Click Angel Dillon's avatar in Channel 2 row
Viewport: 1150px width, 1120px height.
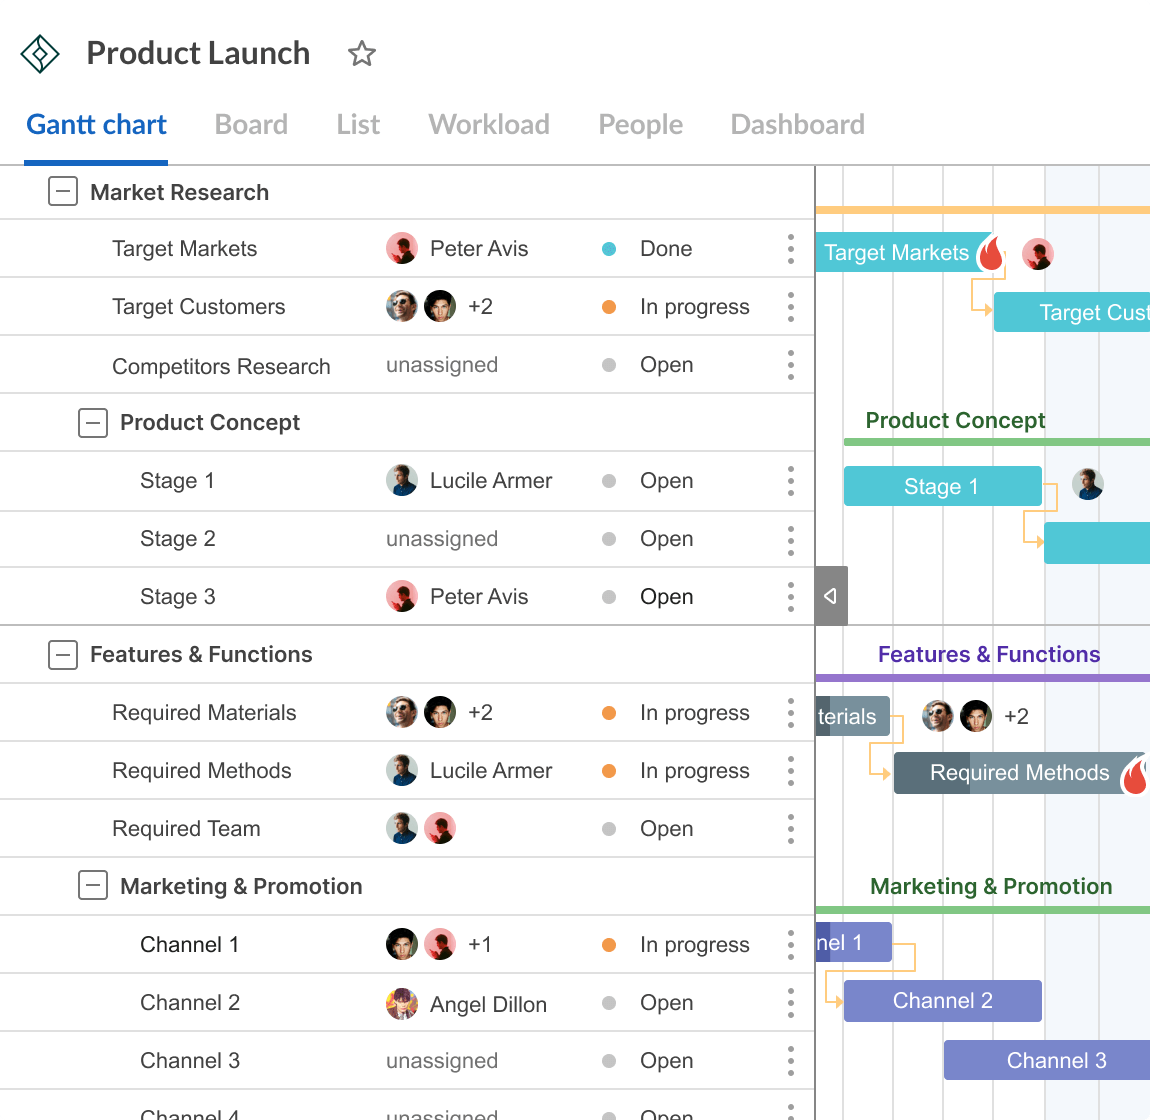(402, 1004)
